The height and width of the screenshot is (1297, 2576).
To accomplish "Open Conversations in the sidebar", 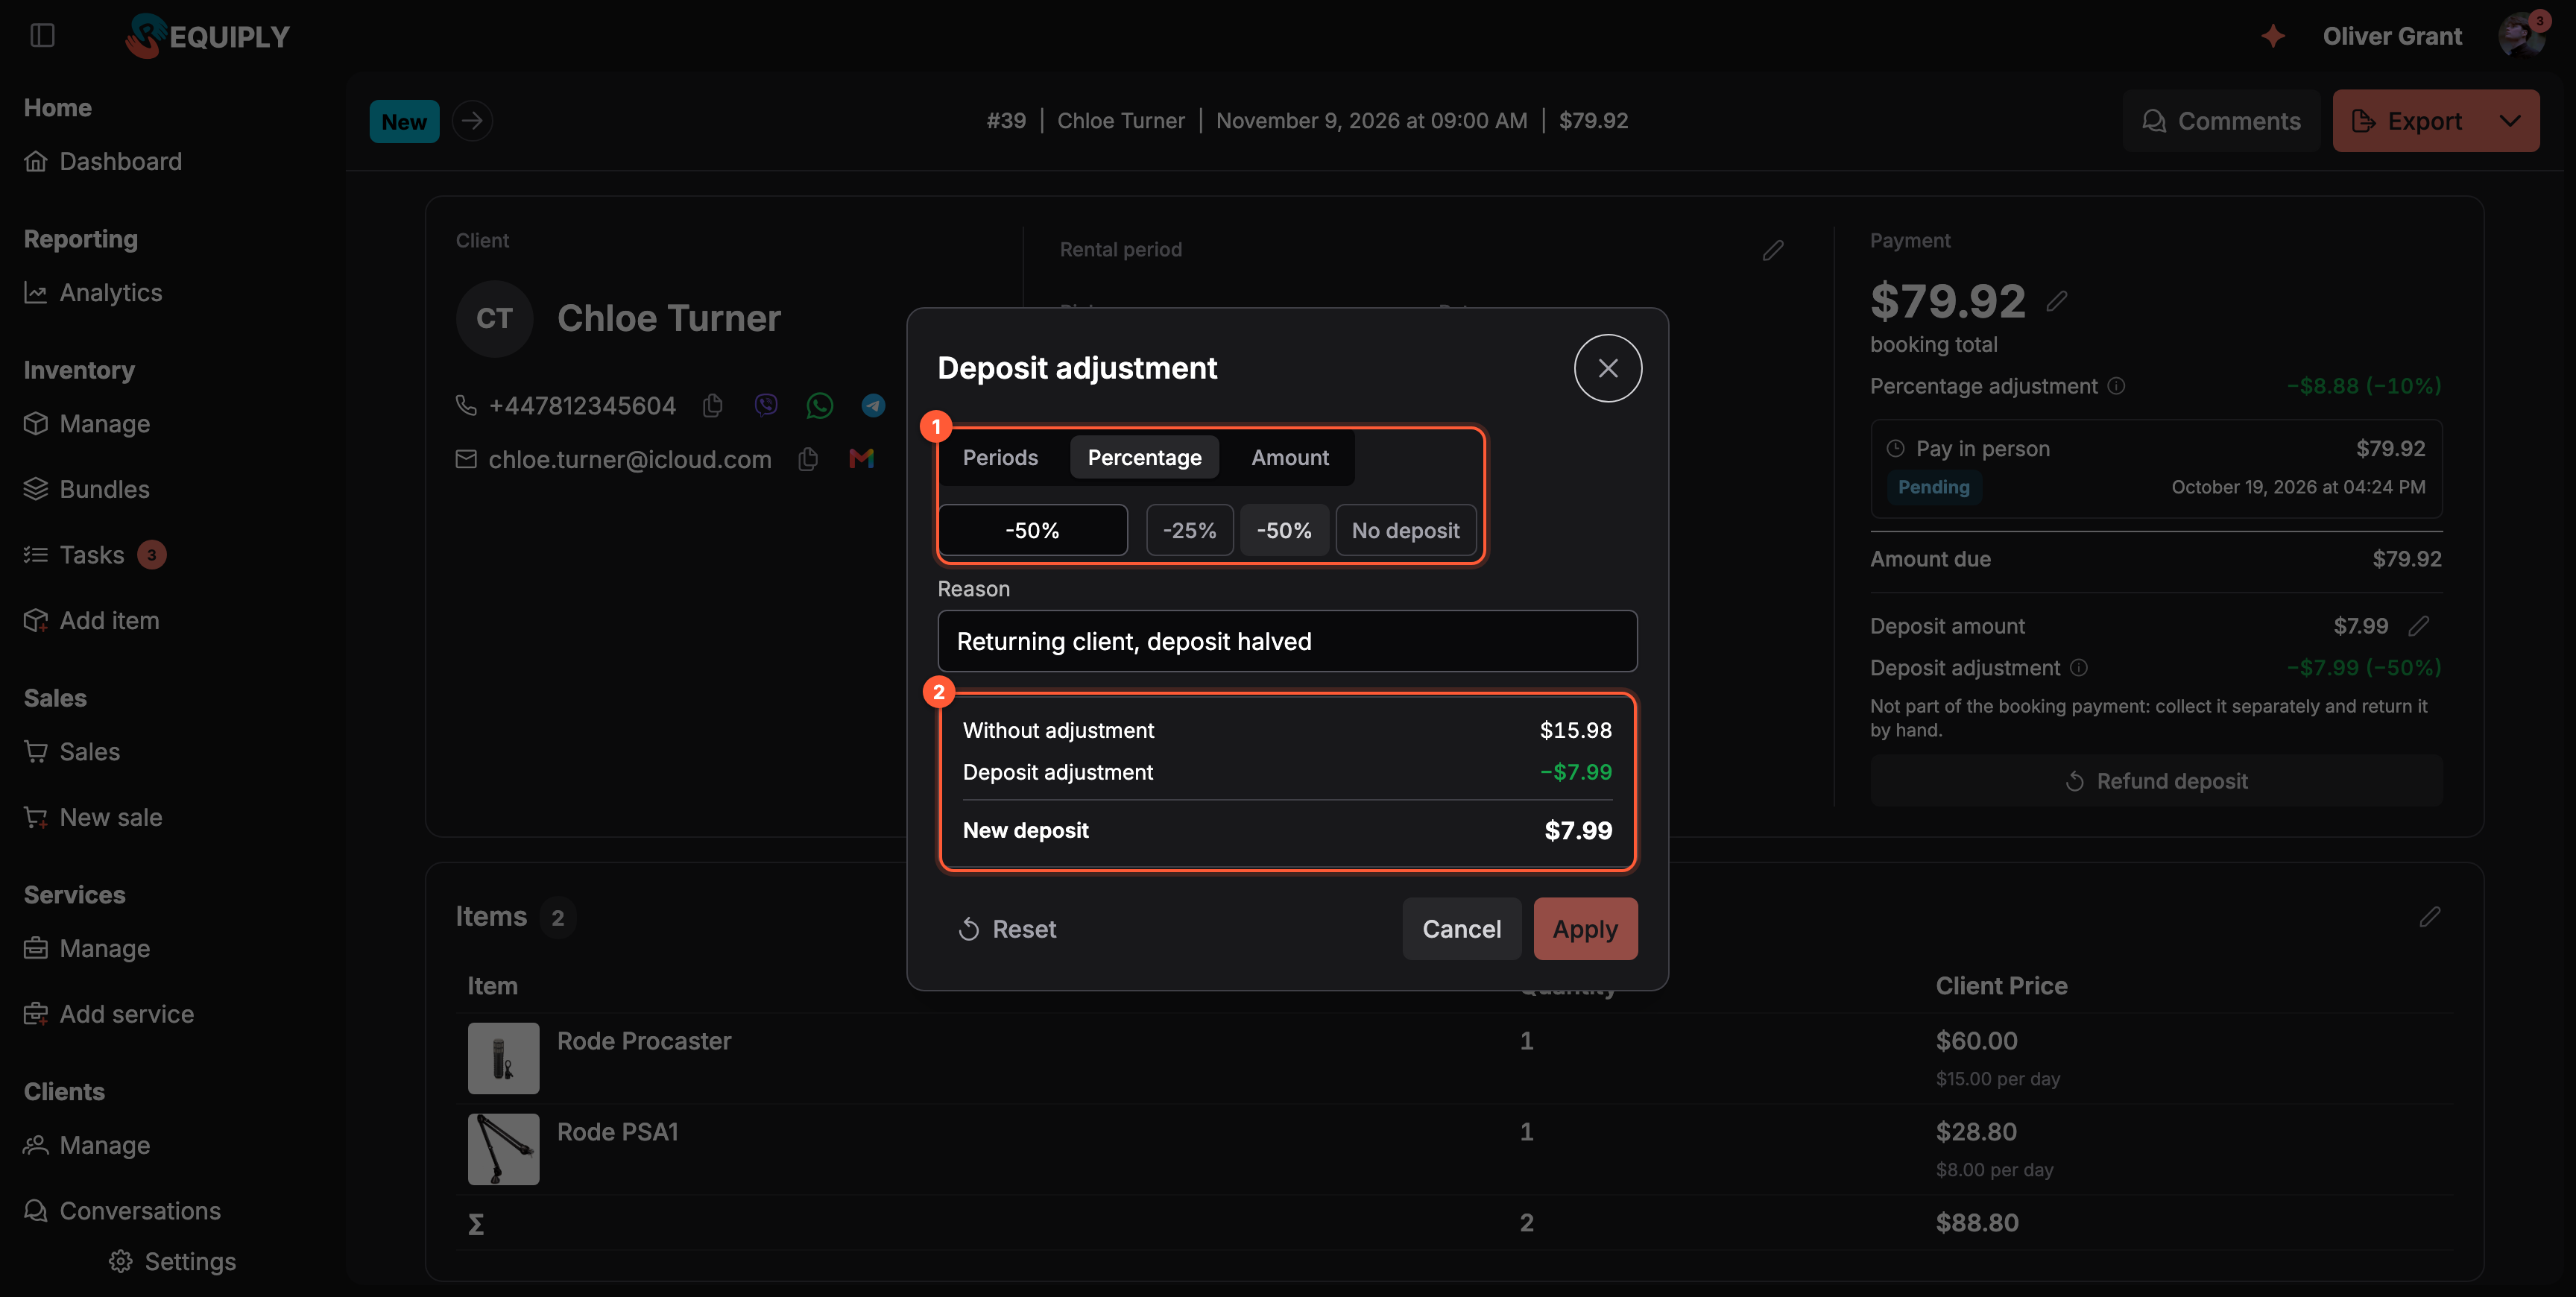I will [x=122, y=1211].
